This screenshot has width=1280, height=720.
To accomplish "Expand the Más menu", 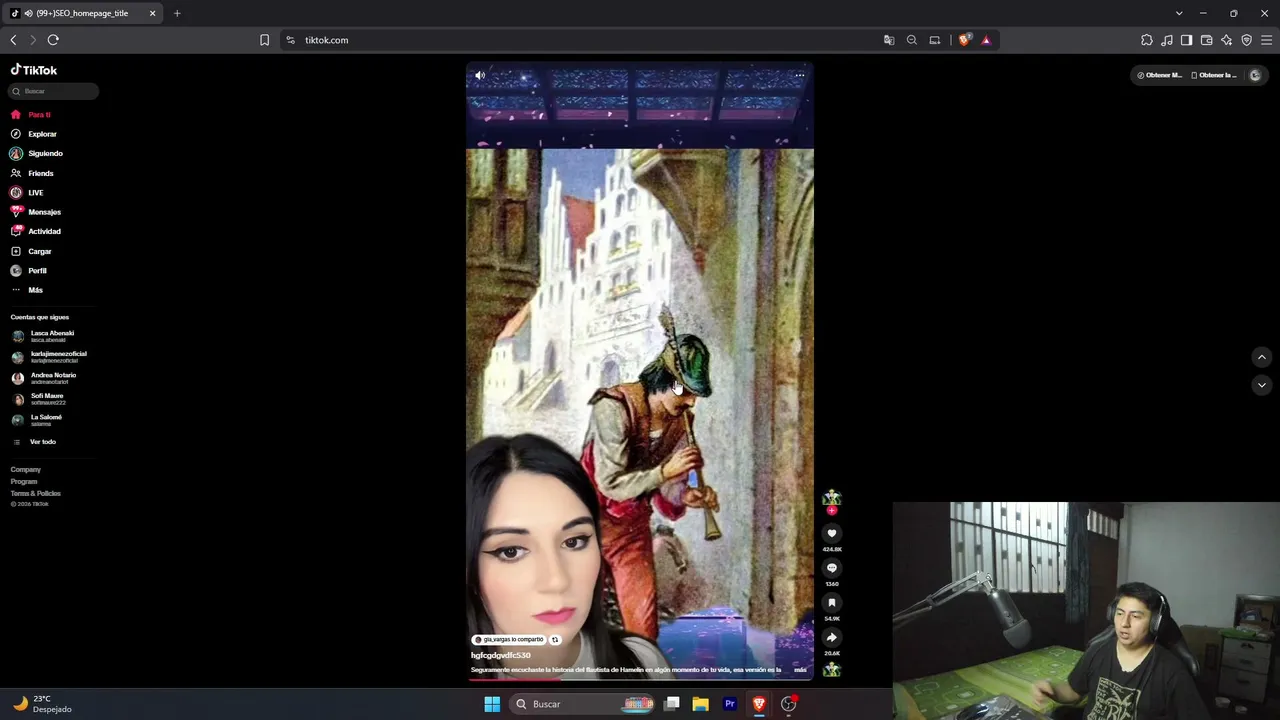I will [x=35, y=290].
